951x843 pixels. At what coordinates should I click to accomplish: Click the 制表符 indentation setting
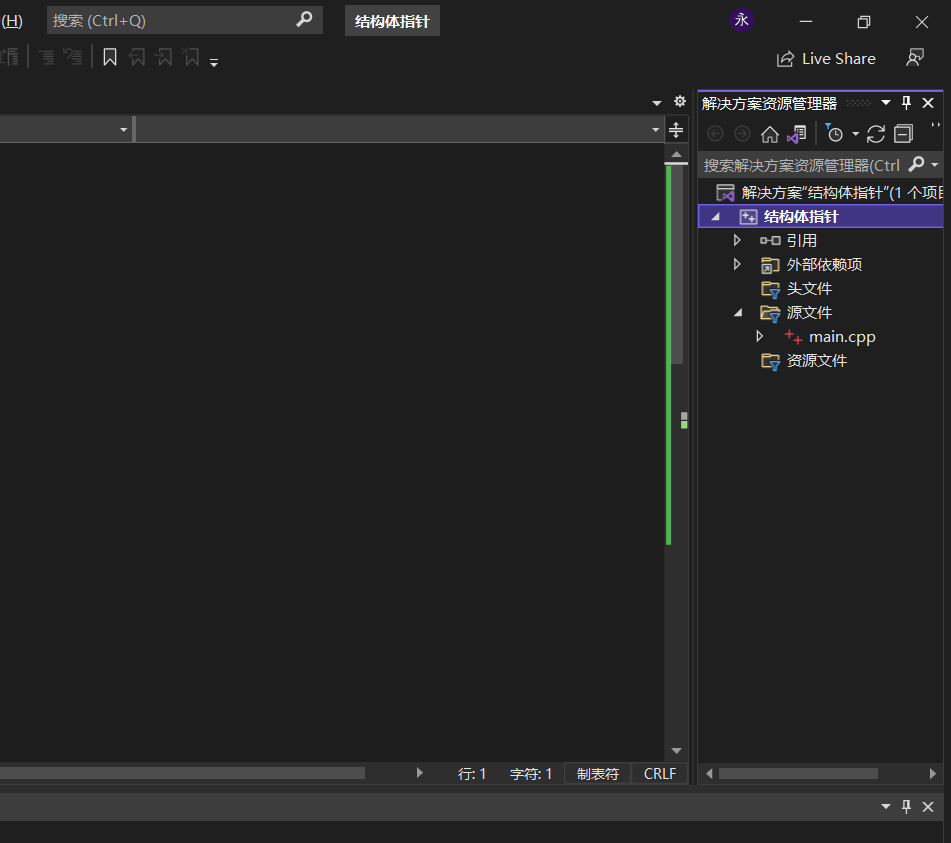pyautogui.click(x=597, y=774)
